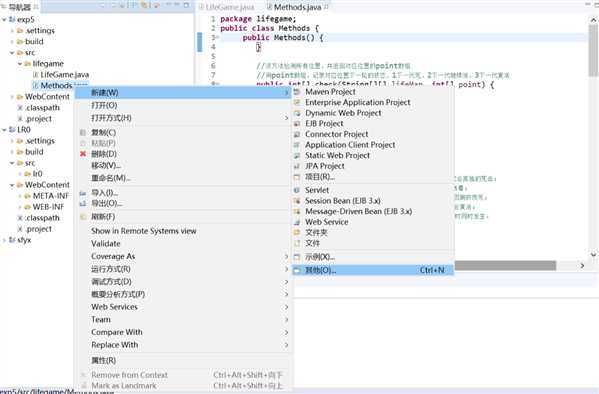599x394 pixels.
Task: Open the 打开方式(H) submenu arrow
Action: coord(286,118)
